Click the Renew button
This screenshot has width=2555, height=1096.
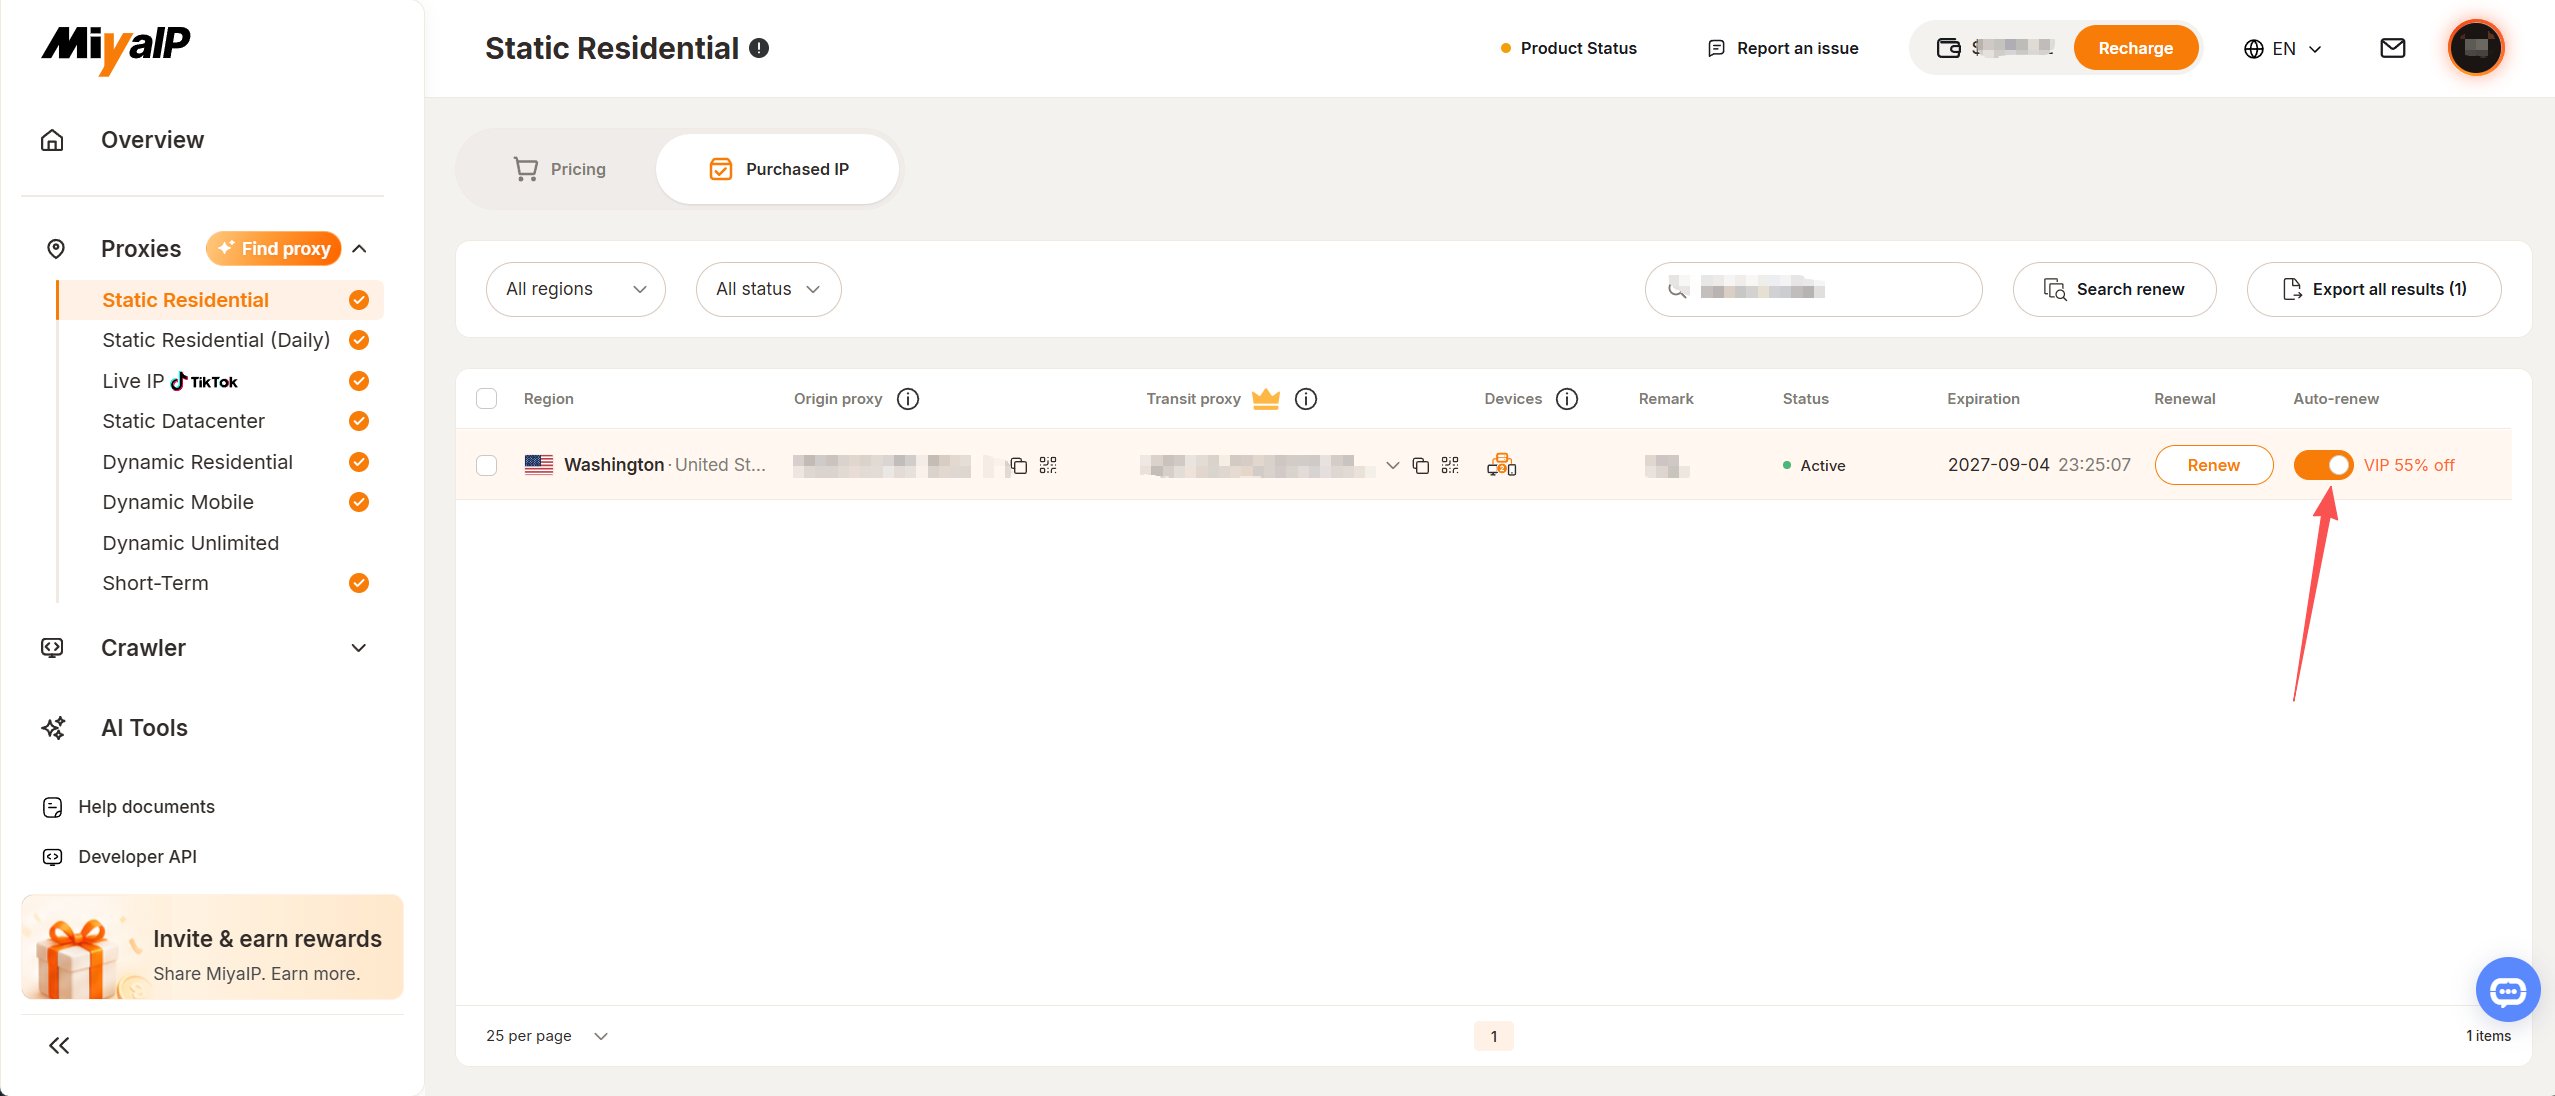pos(2213,465)
